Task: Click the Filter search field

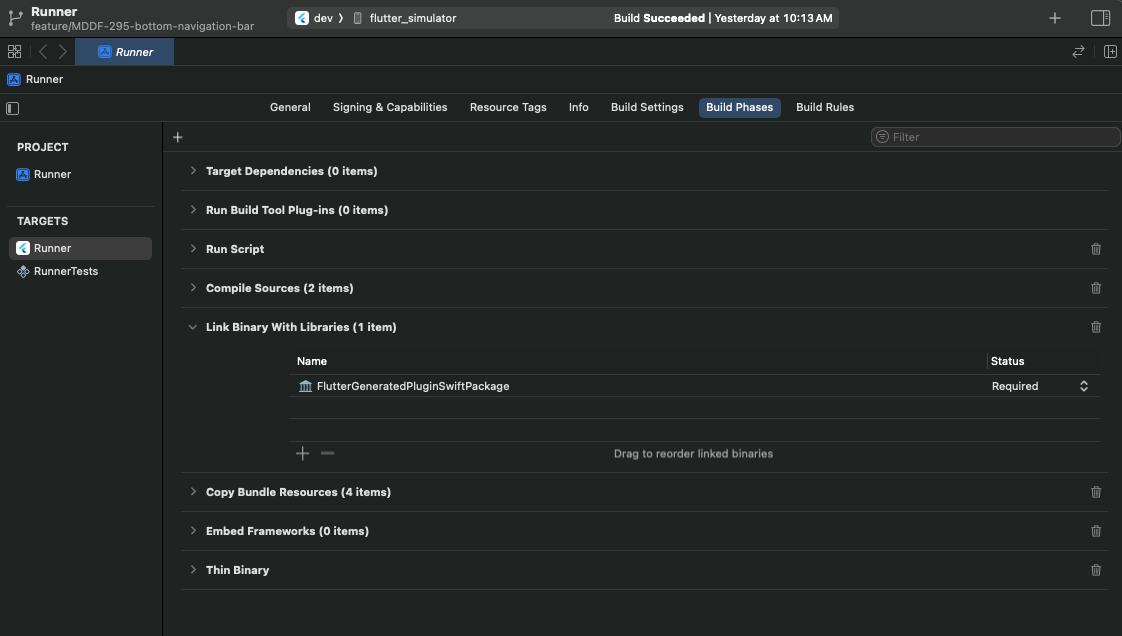Action: click(x=995, y=137)
